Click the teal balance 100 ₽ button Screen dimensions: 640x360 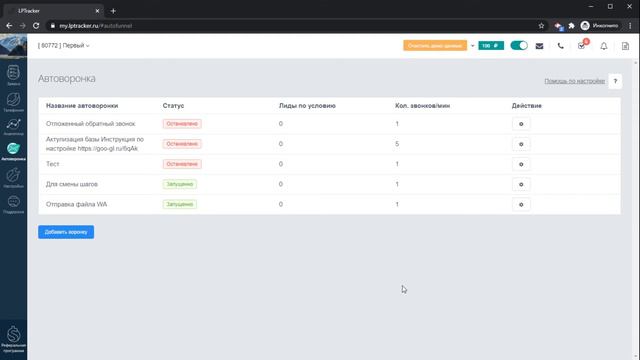pyautogui.click(x=491, y=46)
